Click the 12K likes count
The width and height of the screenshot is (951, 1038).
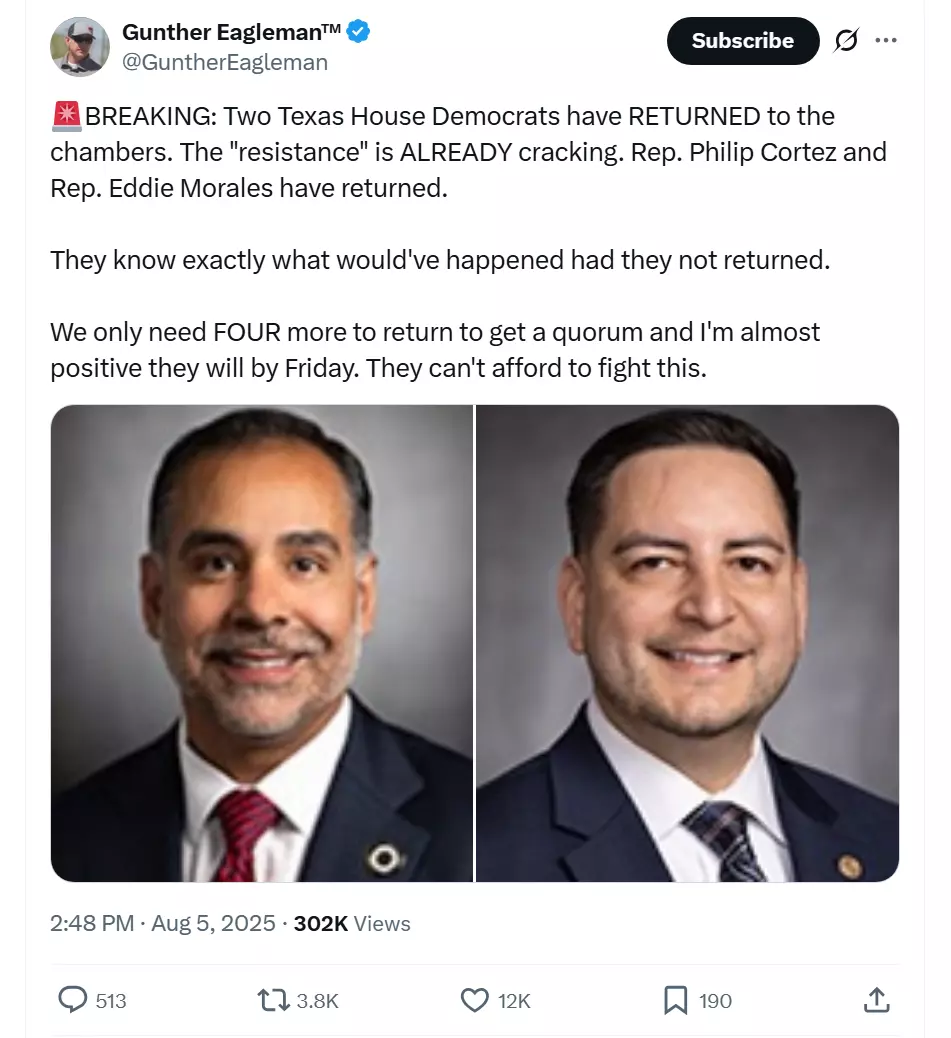pyautogui.click(x=514, y=1000)
